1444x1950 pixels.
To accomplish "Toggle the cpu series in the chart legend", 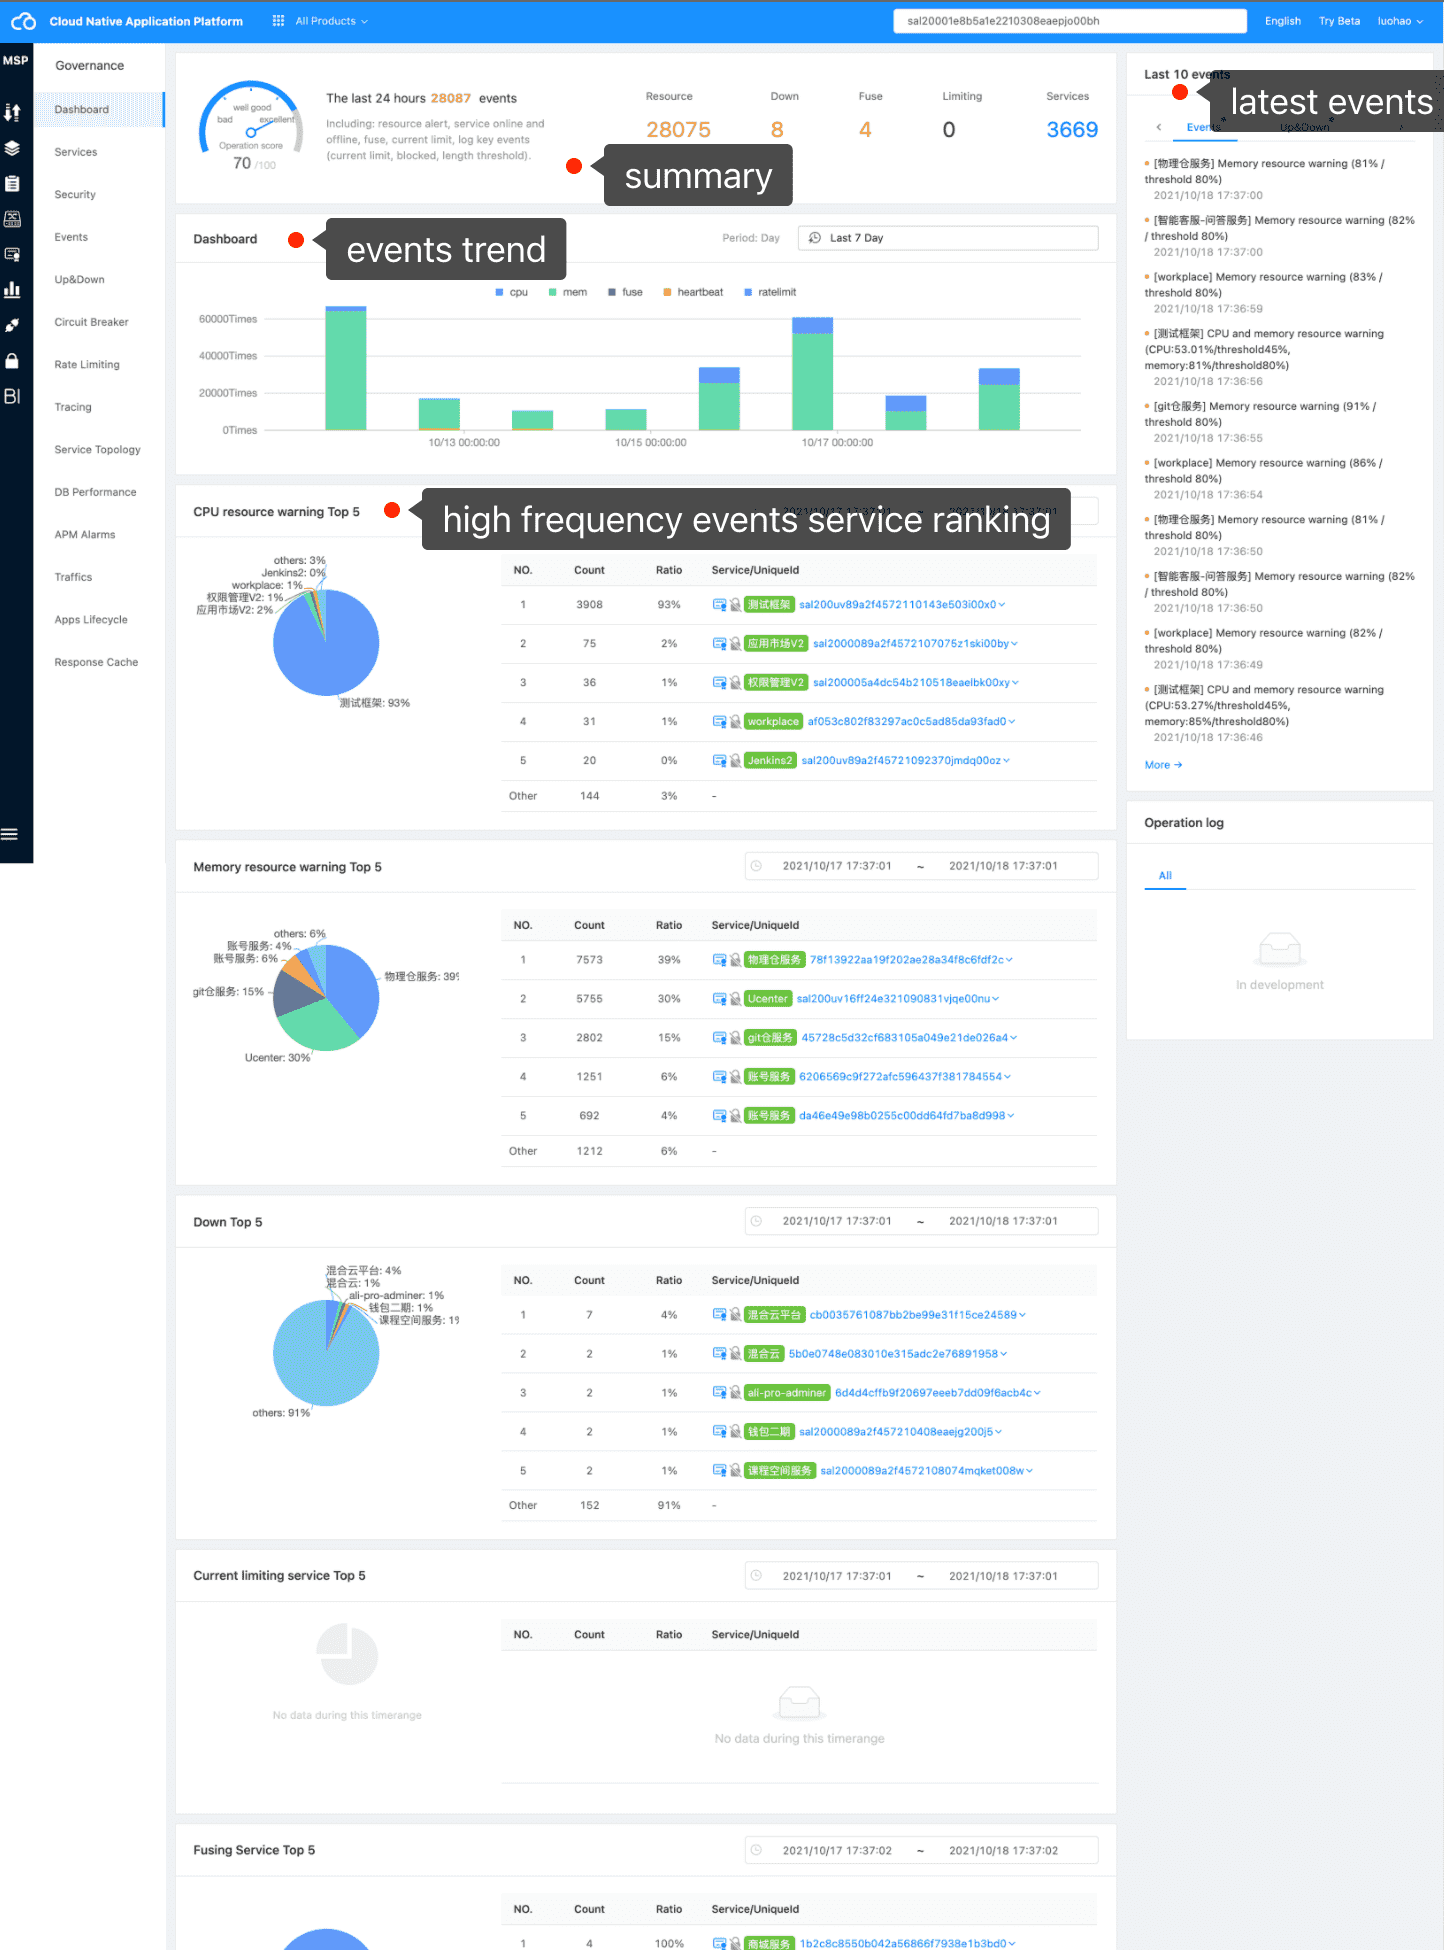I will (x=511, y=292).
